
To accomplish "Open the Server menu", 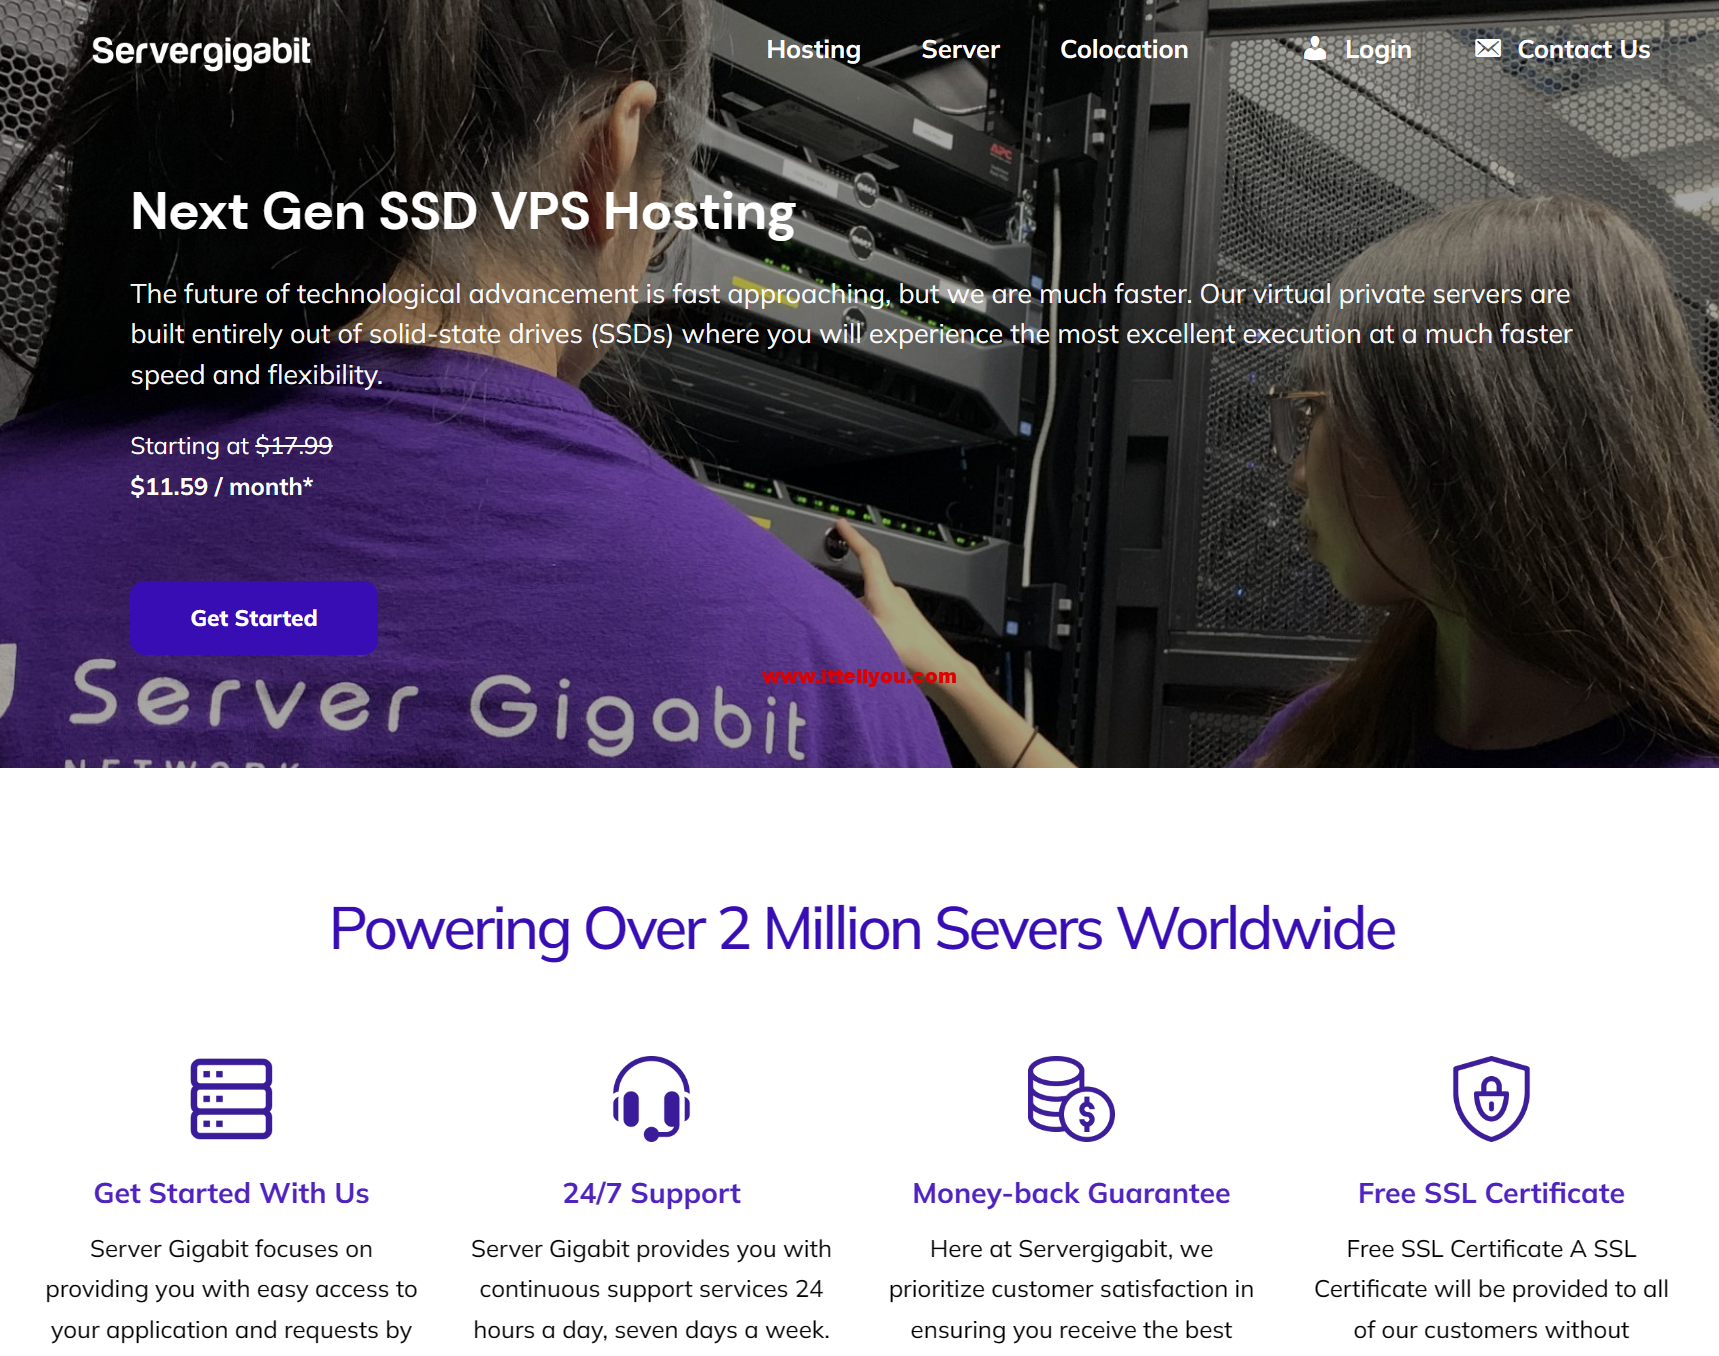I will point(960,49).
